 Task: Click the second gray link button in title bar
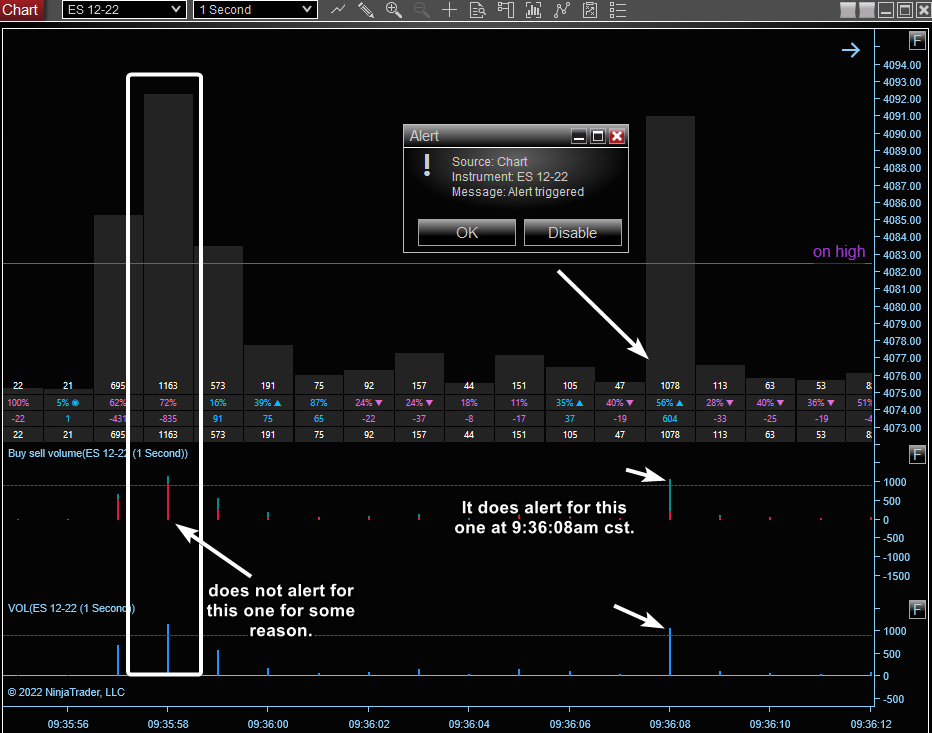click(867, 10)
